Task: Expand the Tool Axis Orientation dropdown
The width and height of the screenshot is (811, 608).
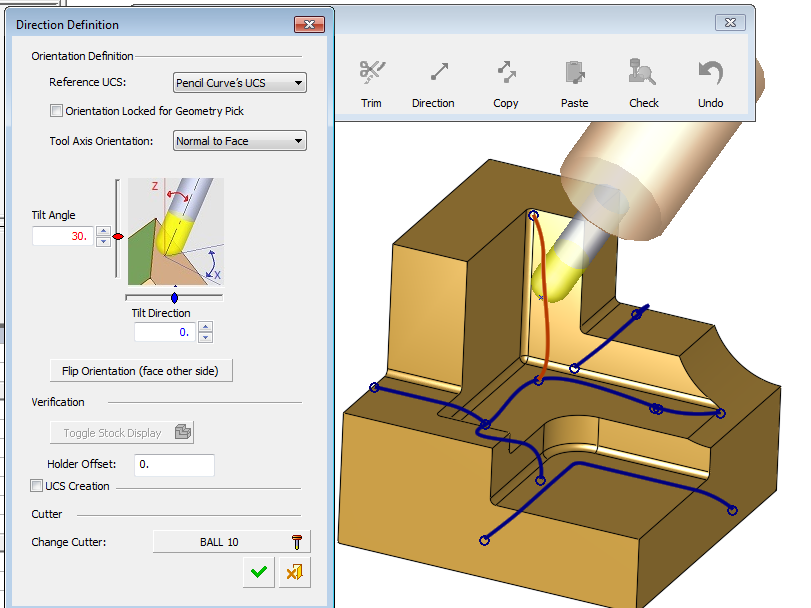Action: click(240, 141)
